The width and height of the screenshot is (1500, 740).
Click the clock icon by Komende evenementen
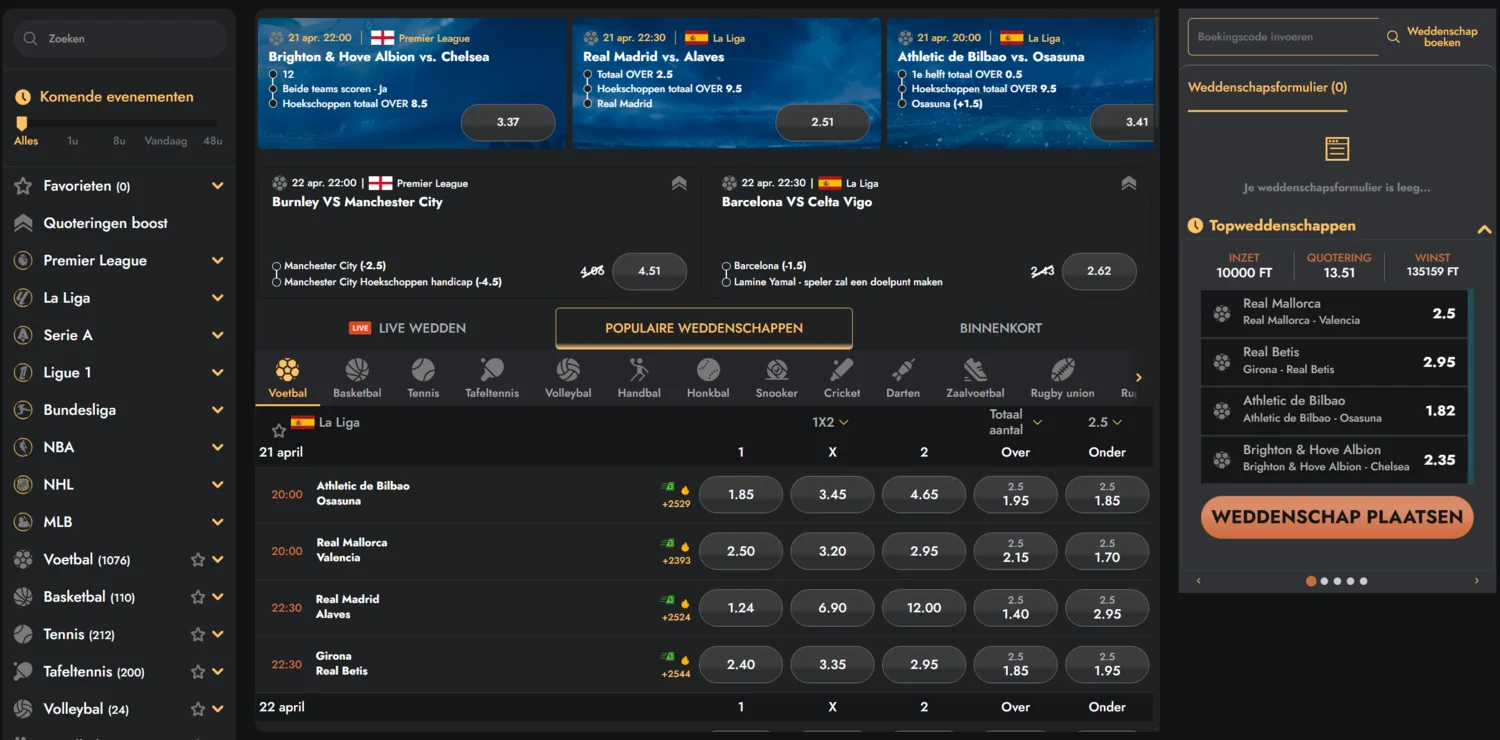(x=23, y=97)
